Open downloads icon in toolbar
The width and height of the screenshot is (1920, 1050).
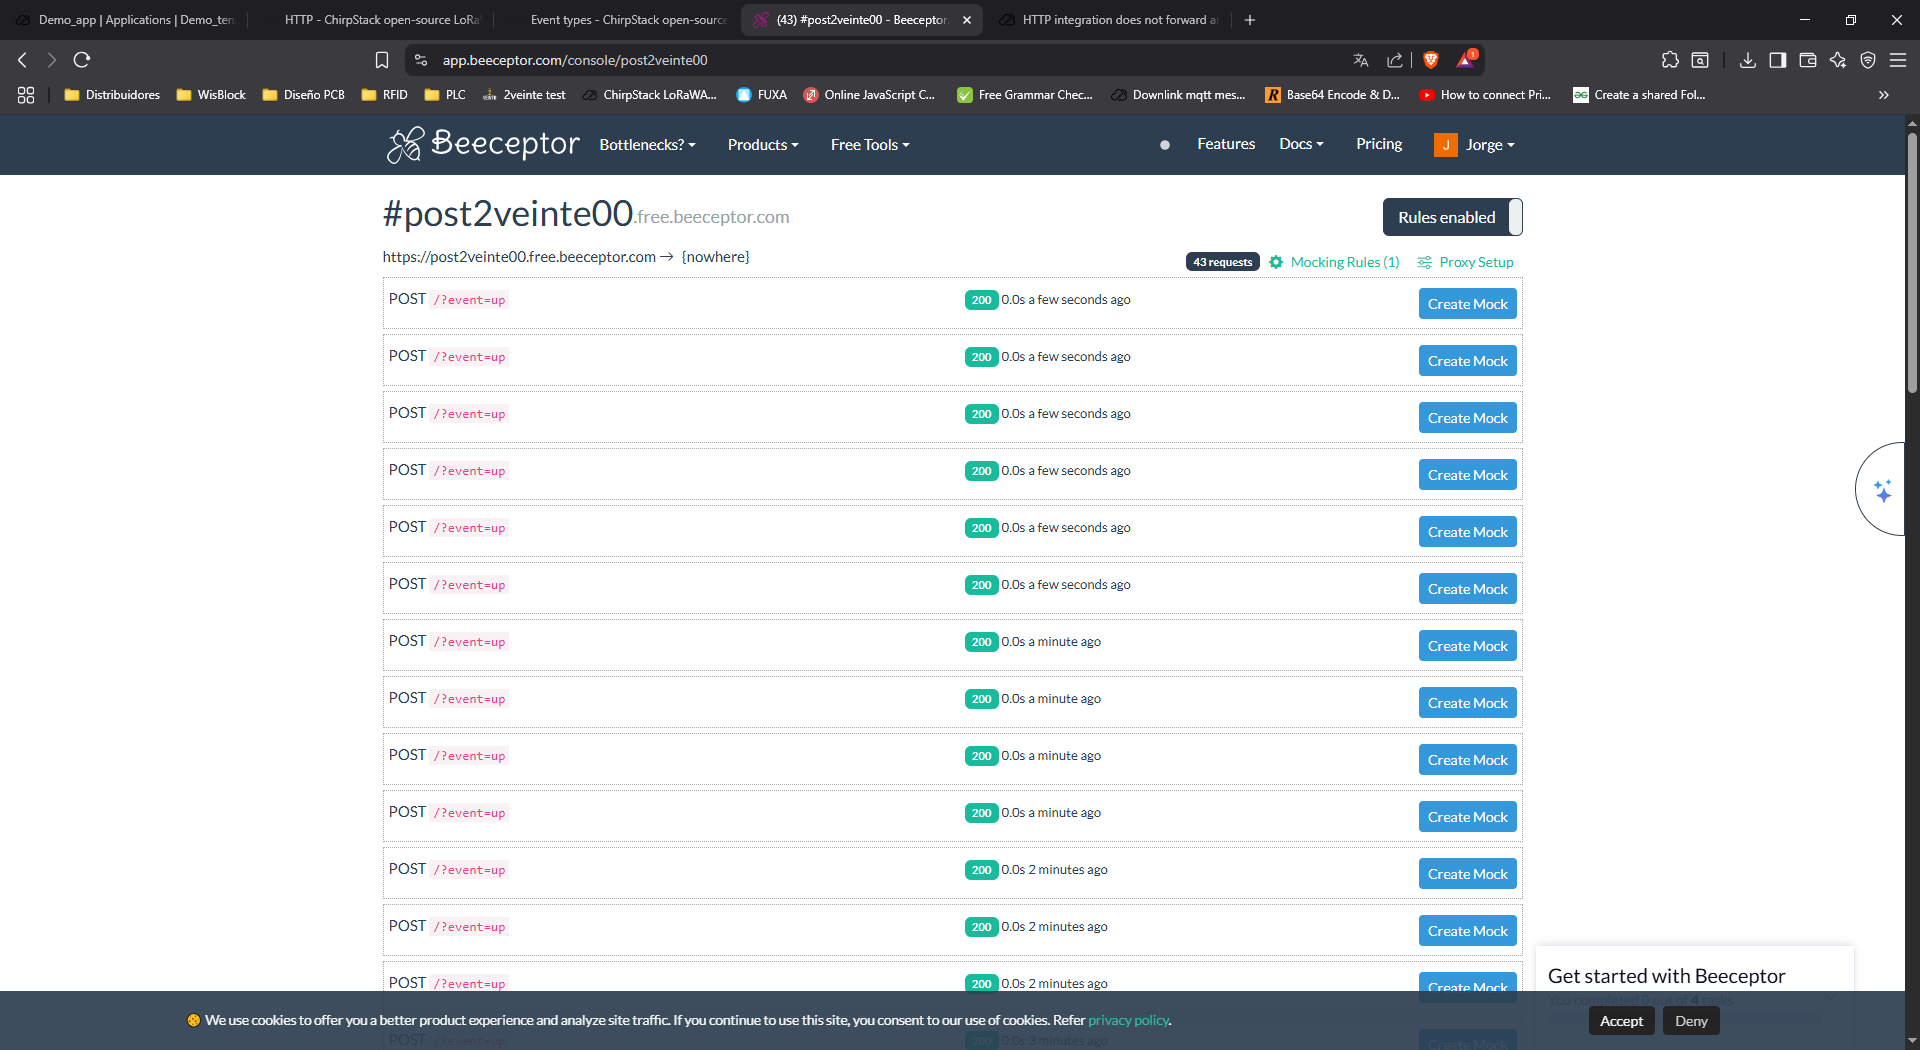[1747, 60]
